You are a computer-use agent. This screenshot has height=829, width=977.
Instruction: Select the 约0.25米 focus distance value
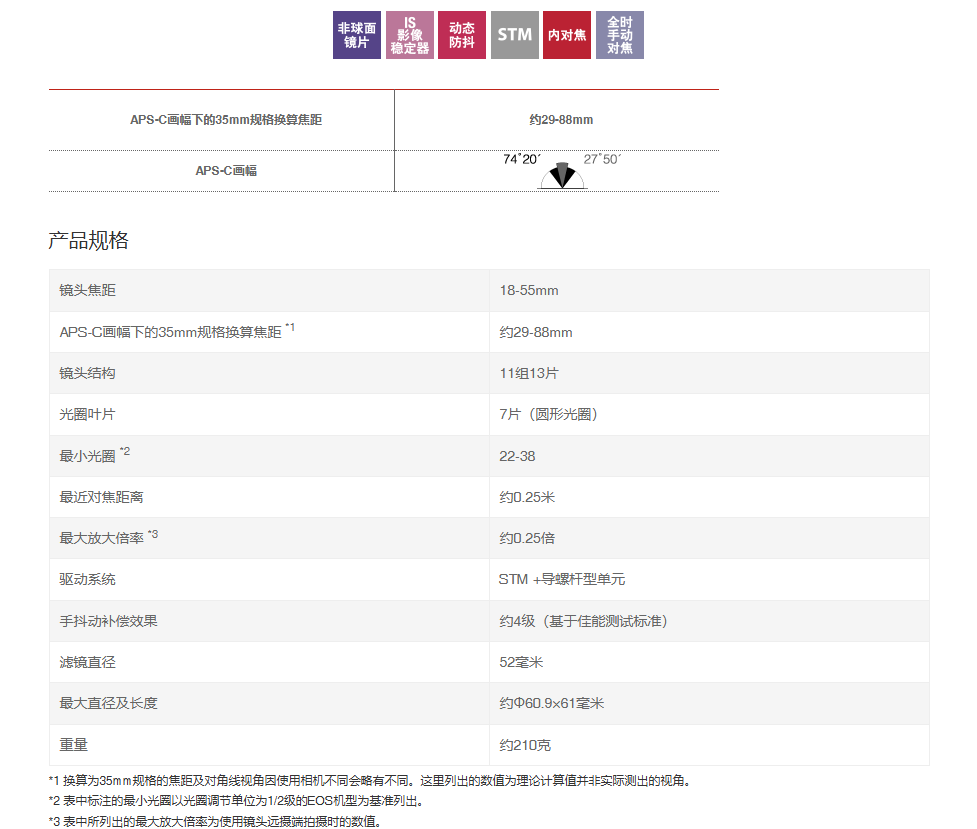pyautogui.click(x=527, y=497)
